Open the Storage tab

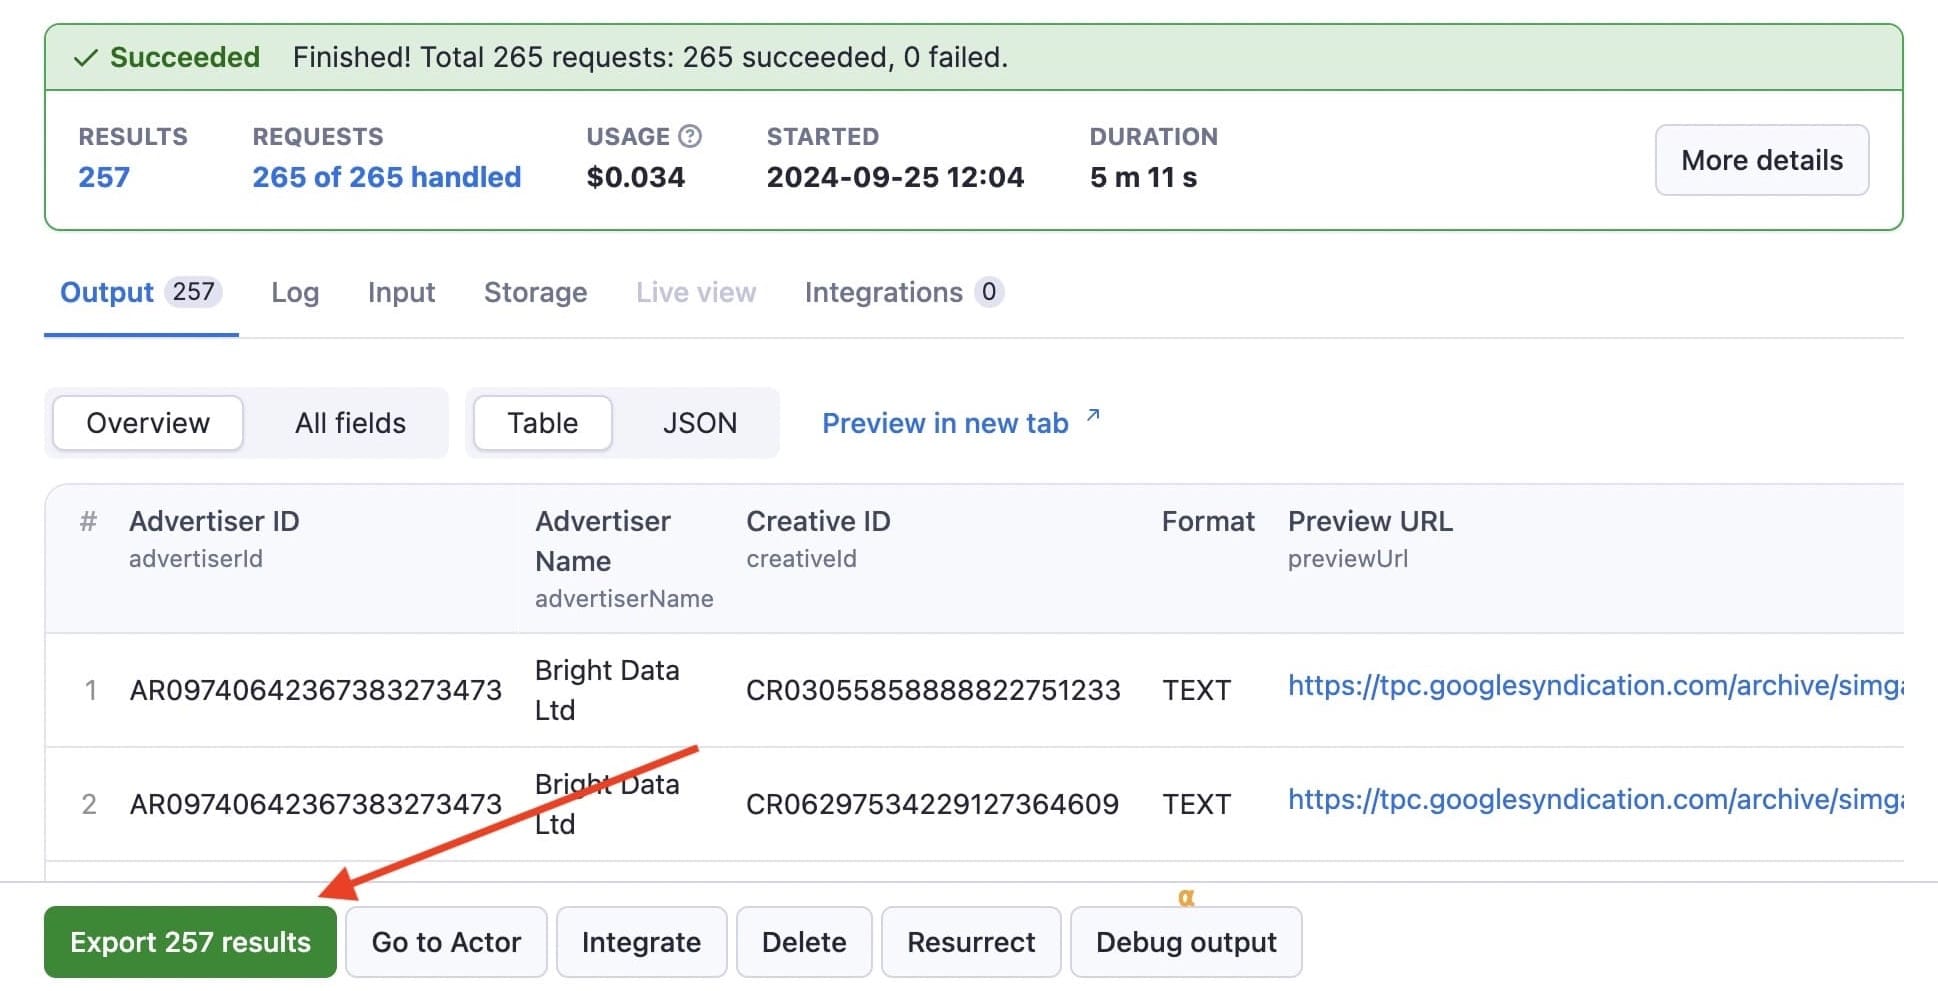tap(535, 292)
